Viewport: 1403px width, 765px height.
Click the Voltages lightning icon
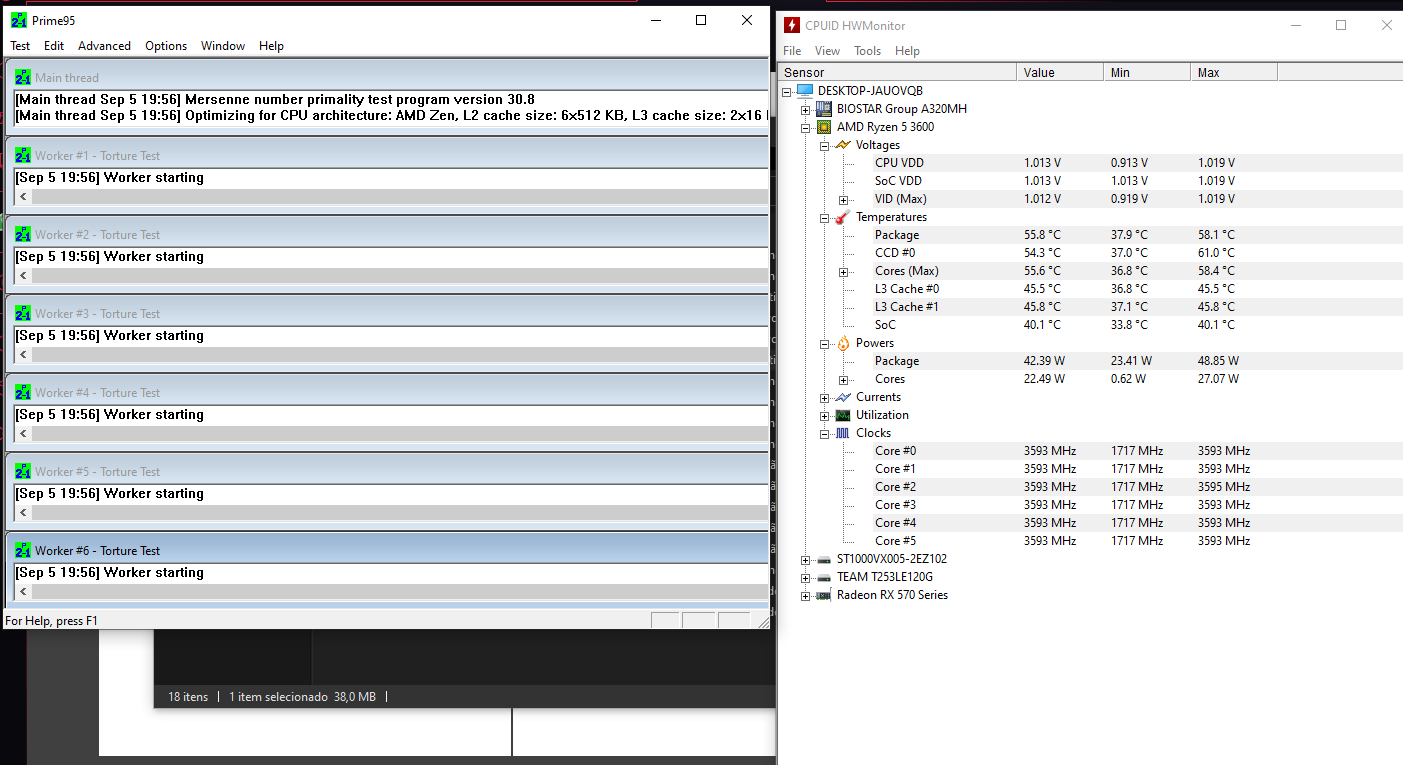[x=843, y=145]
